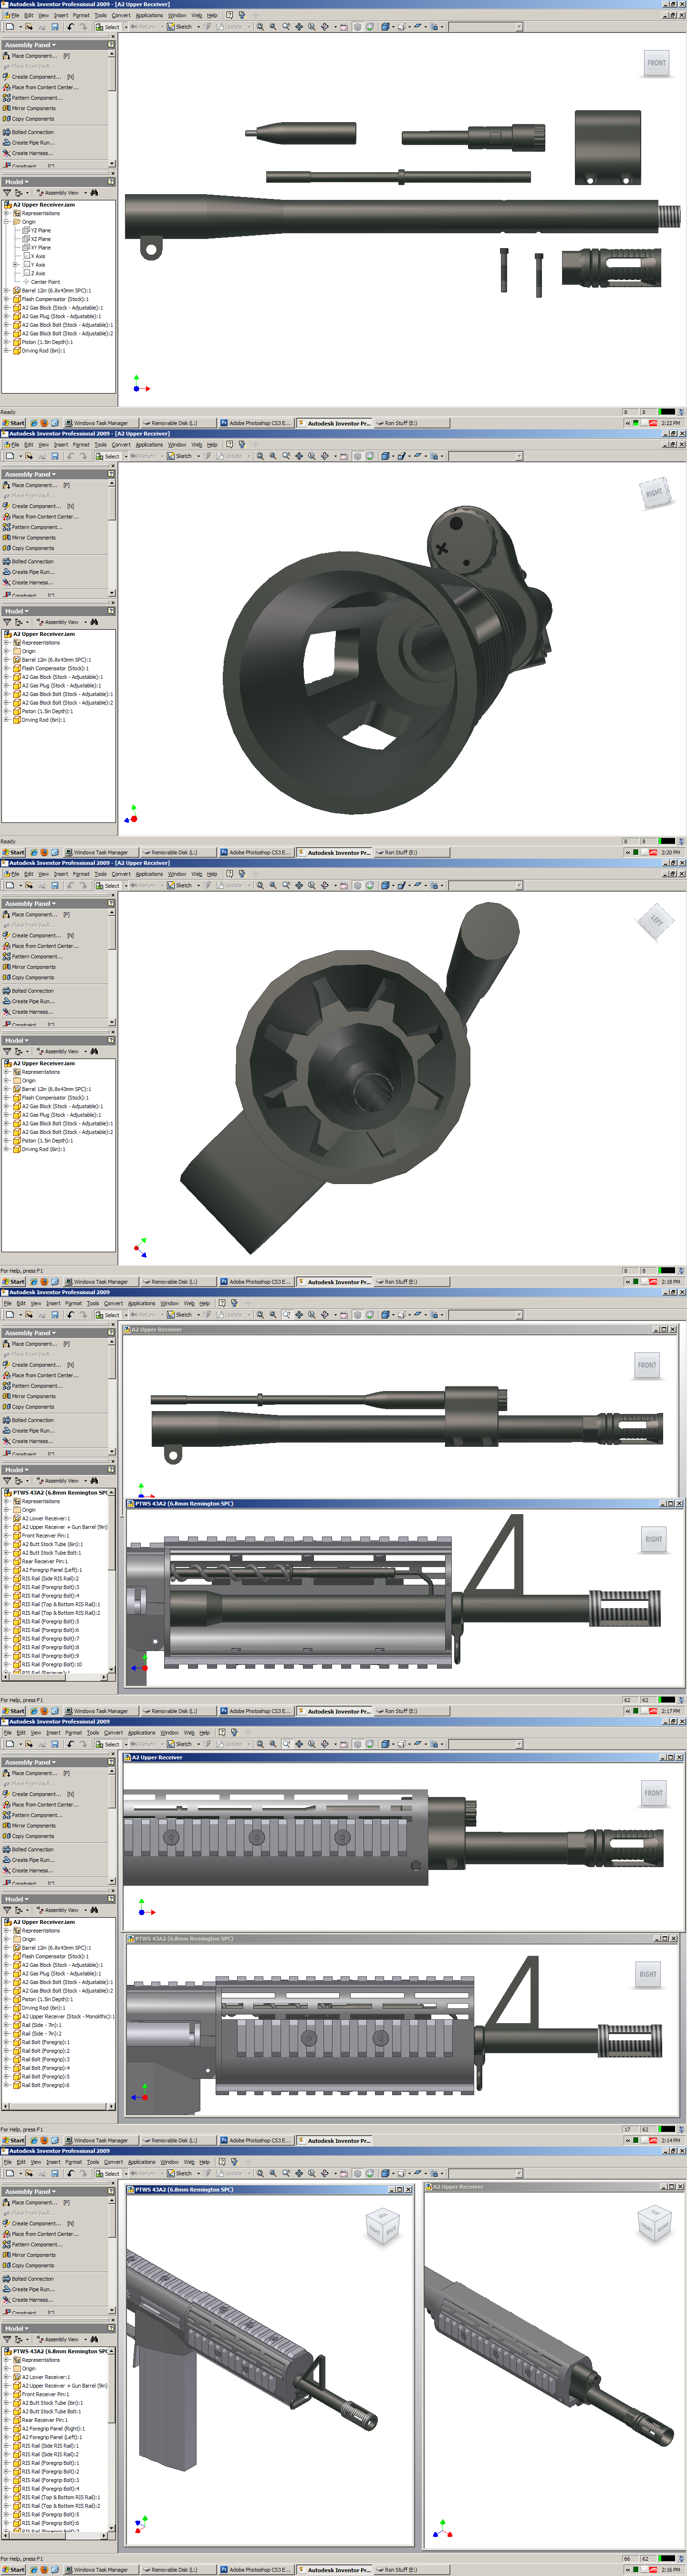
Task: Click FRONT ViewCube in the 2:14 PM window
Action: [653, 1793]
